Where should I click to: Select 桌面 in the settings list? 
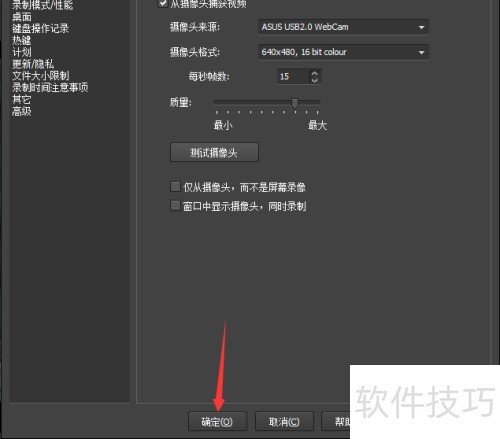tap(22, 17)
